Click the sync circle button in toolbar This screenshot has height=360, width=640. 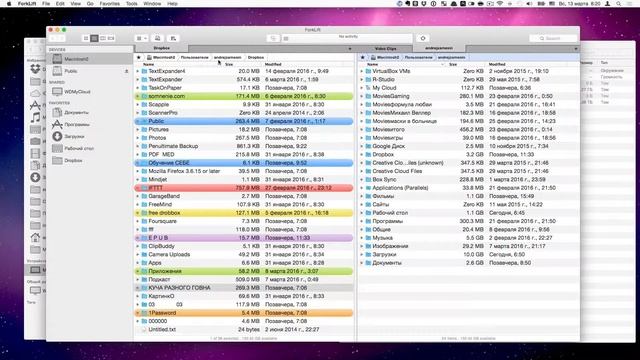pos(423,38)
